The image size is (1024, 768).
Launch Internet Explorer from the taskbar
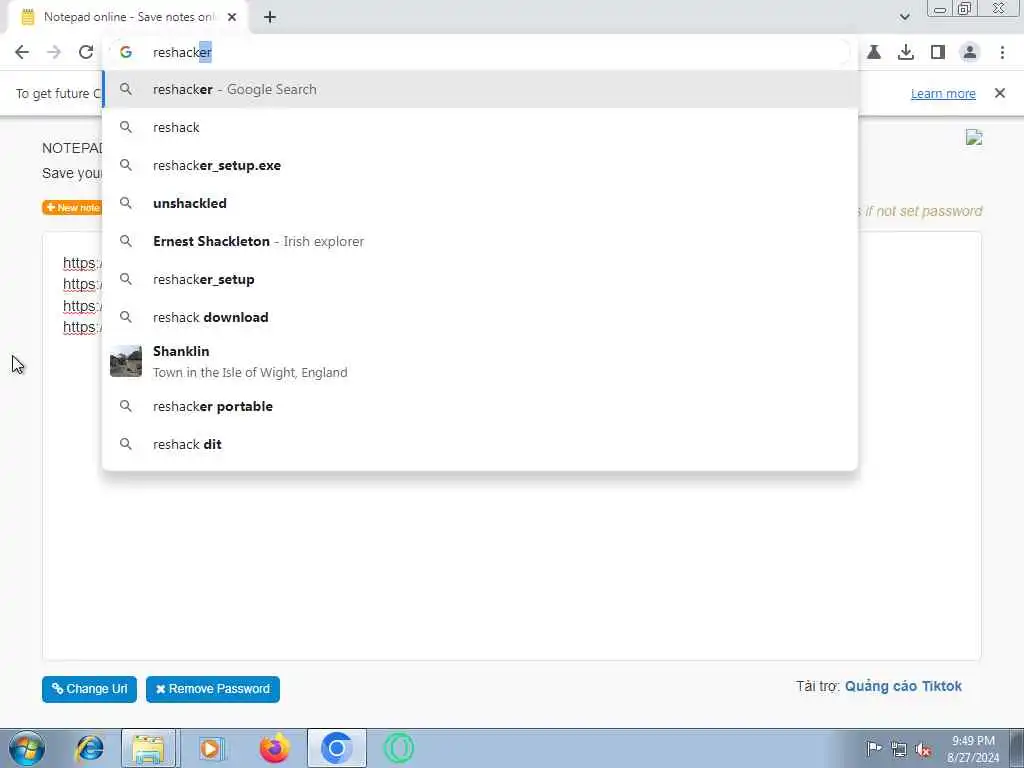pos(89,748)
